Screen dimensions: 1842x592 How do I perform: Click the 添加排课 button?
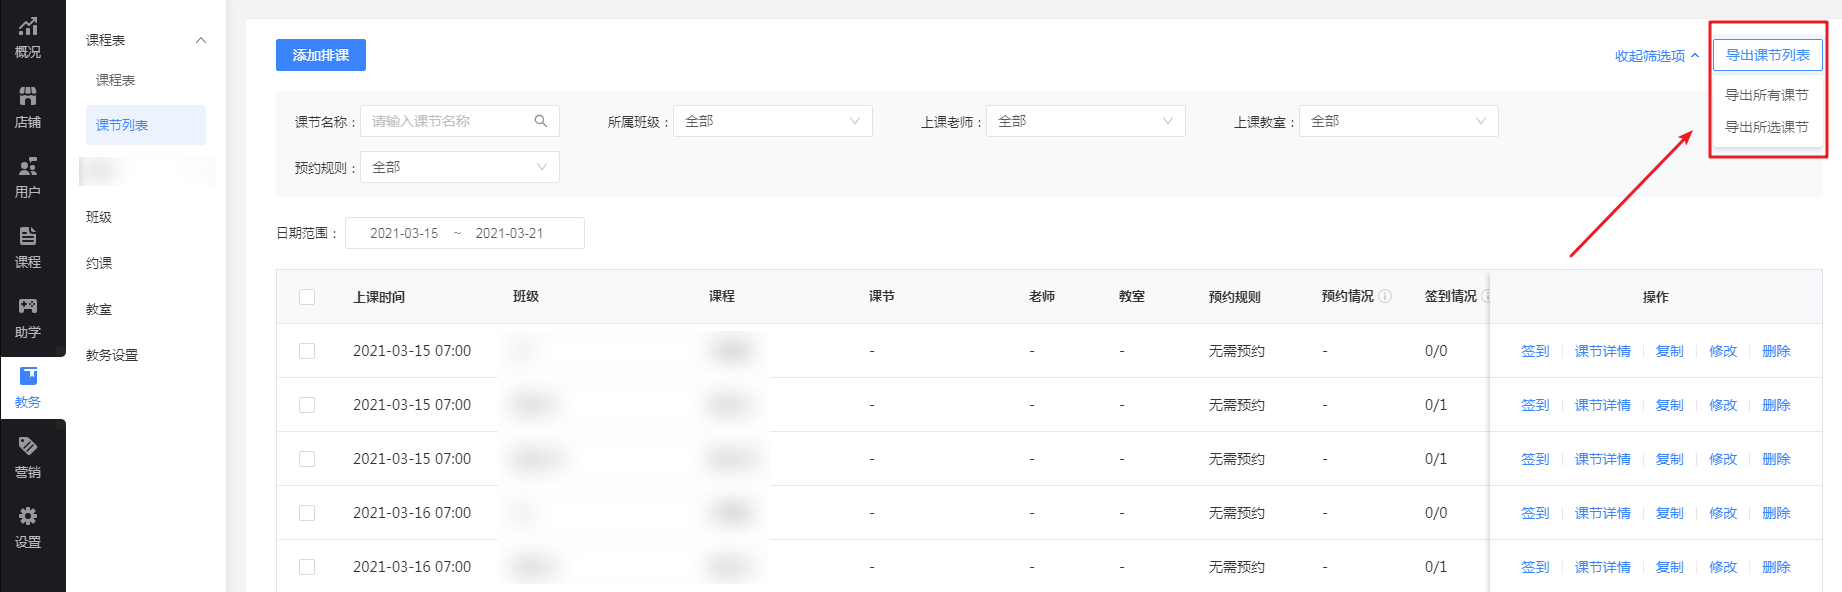point(320,55)
